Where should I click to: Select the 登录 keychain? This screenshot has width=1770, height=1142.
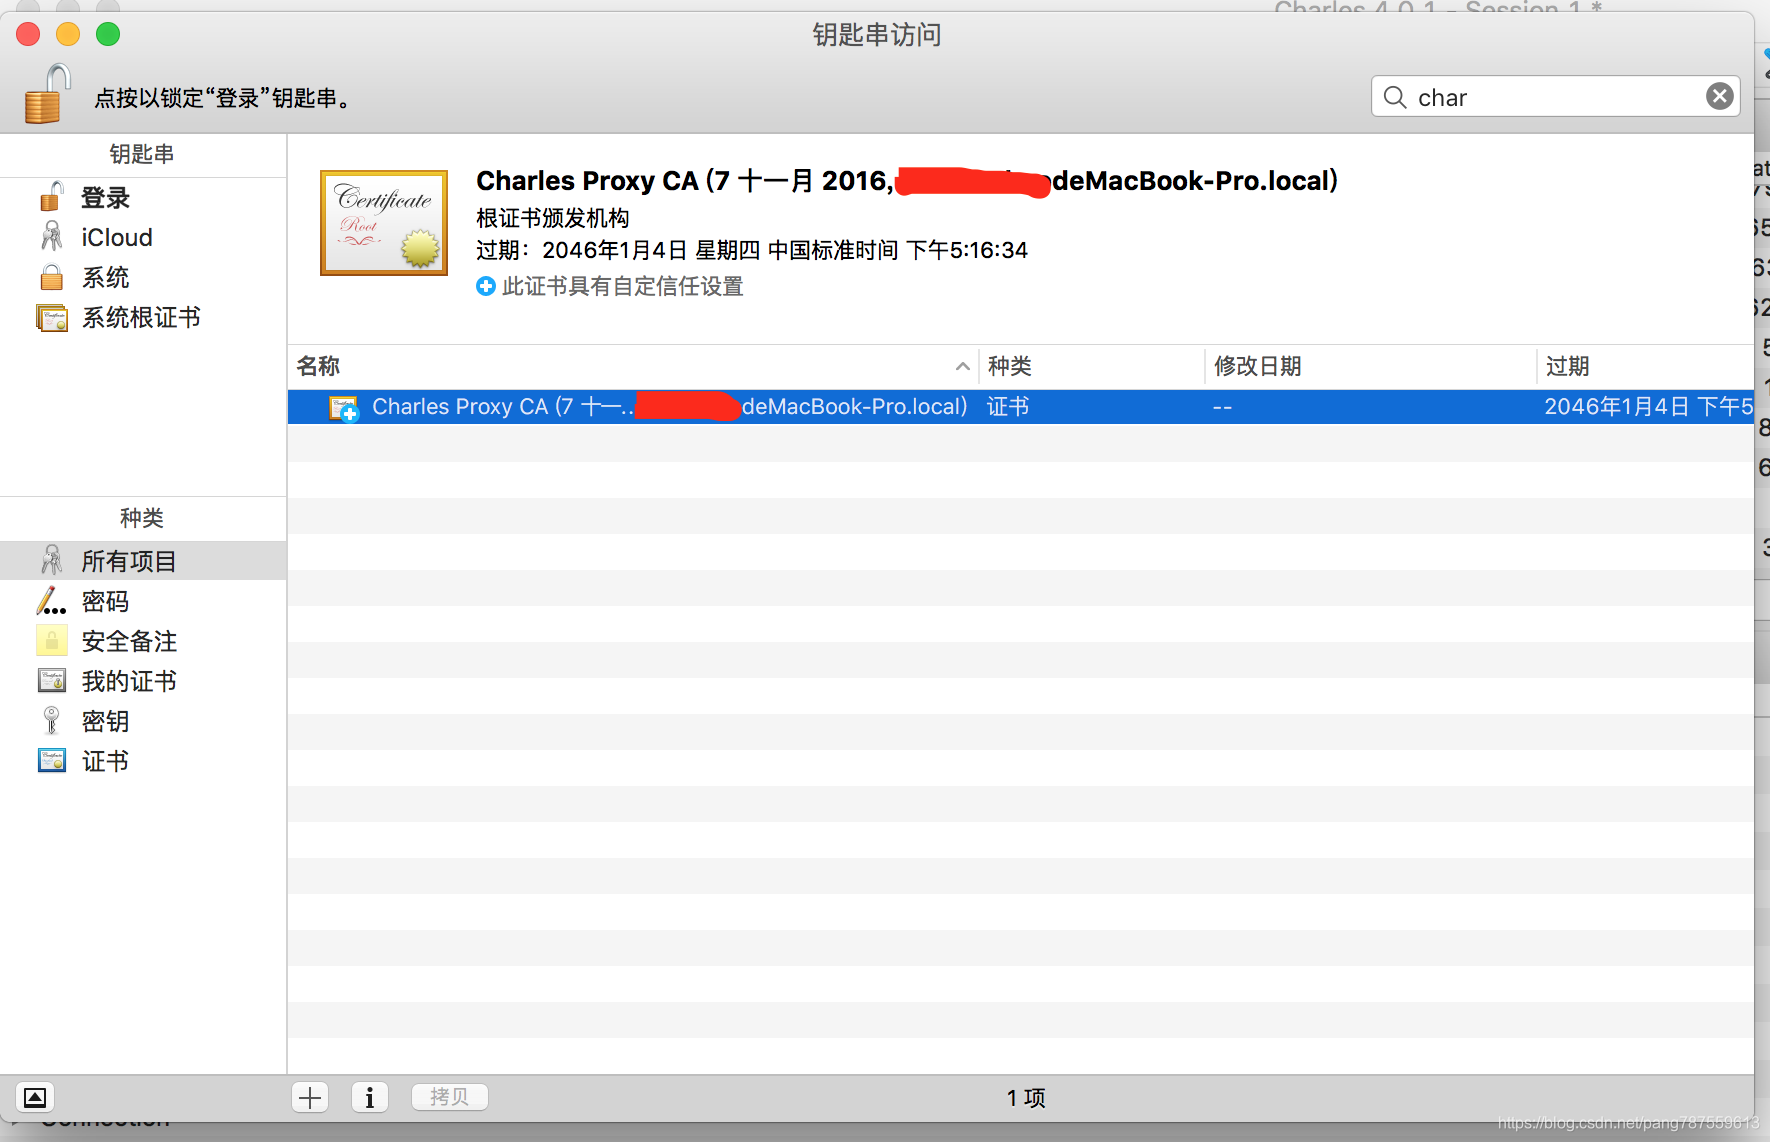(143, 198)
